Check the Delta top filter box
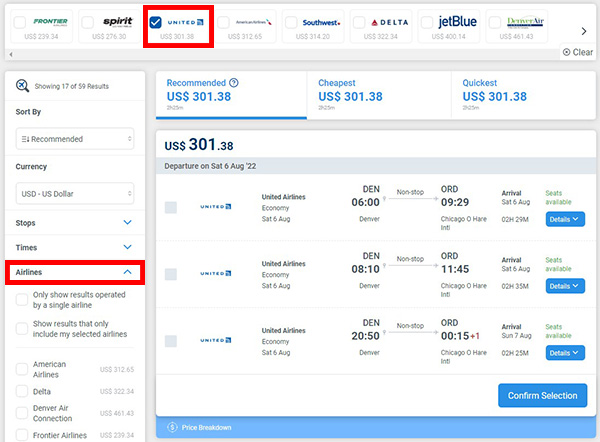The width and height of the screenshot is (600, 442). [359, 23]
